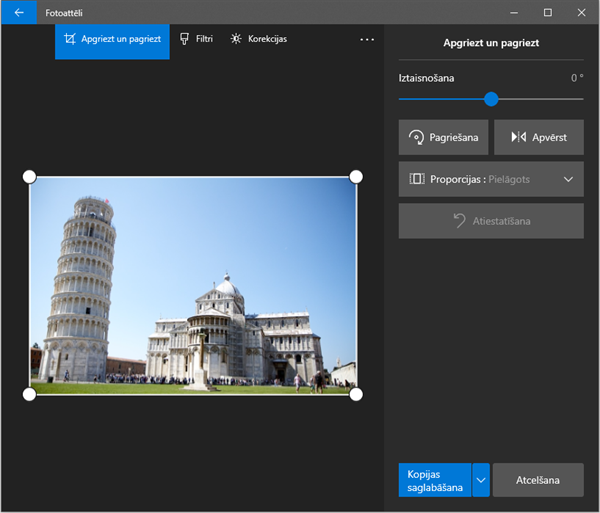Viewport: 600px width, 513px height.
Task: Click the Pagriešana rotate button
Action: [x=444, y=137]
